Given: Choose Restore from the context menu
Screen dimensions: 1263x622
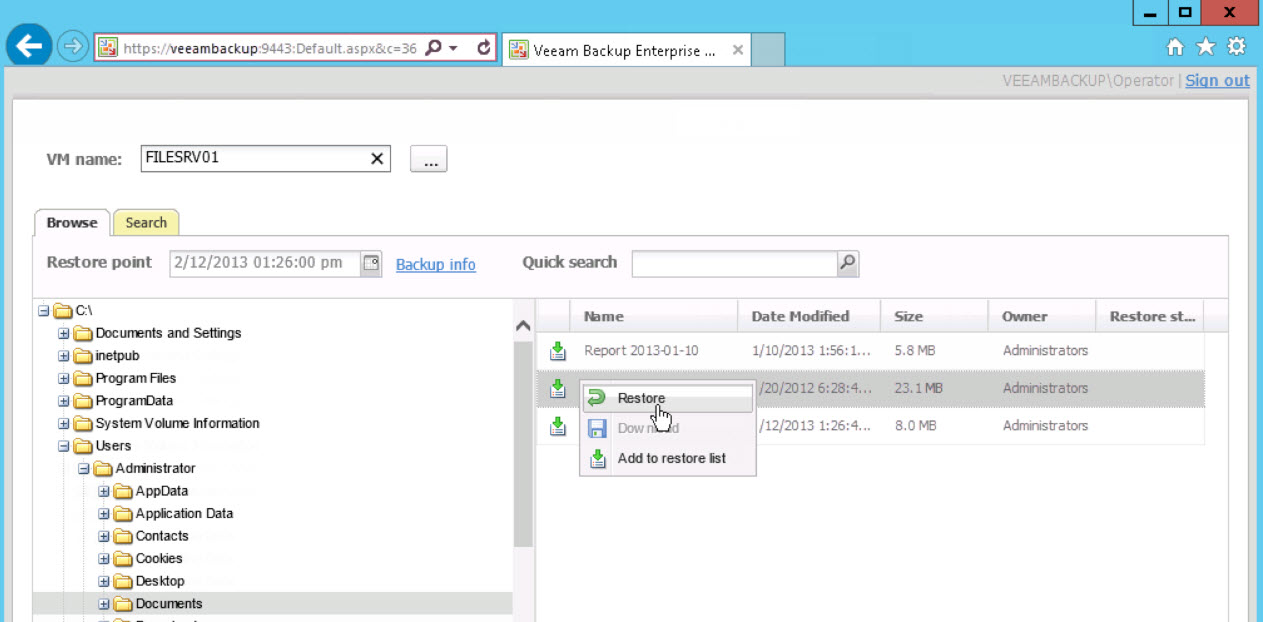Looking at the screenshot, I should click(668, 398).
